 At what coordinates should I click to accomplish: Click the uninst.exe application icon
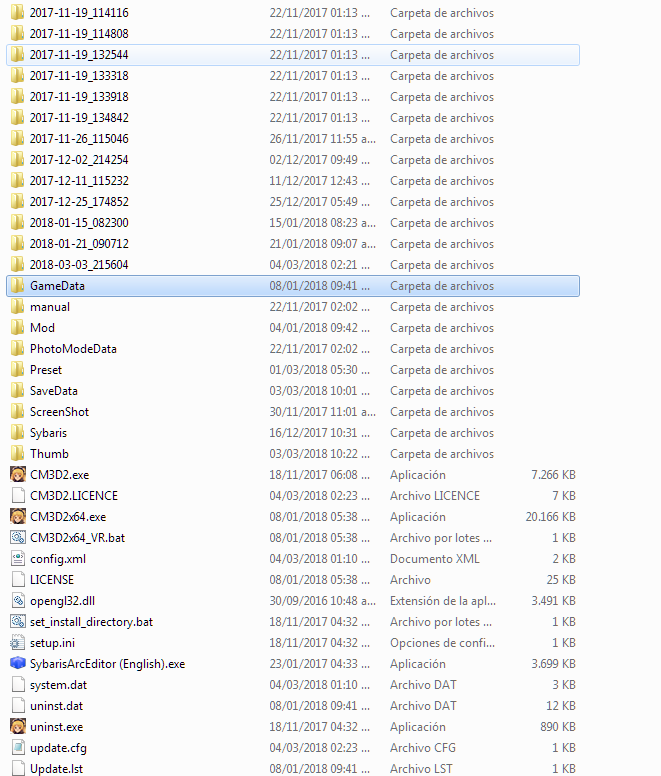[18, 727]
